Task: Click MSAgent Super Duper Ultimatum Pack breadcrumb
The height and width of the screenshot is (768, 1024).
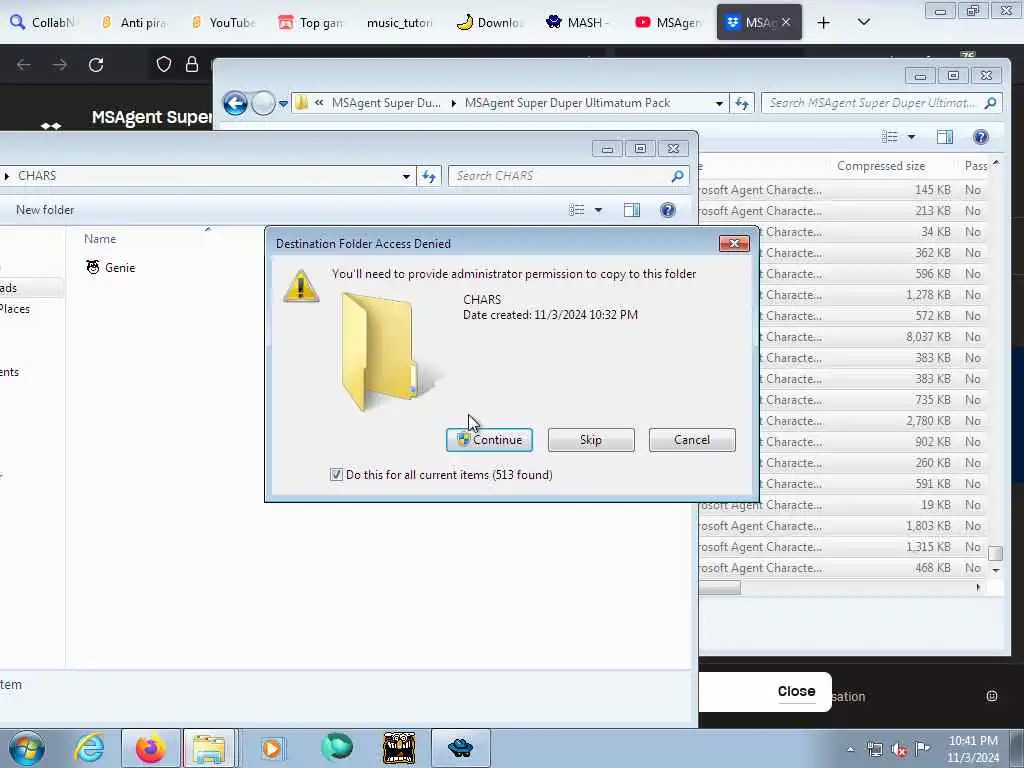Action: pos(567,103)
